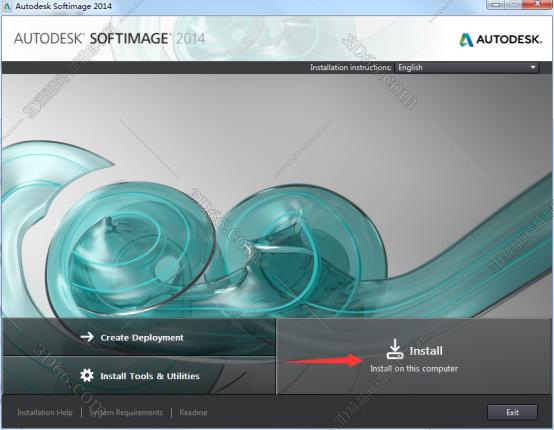Screen dimensions: 554x430
Task: Close the Autodesk Softimage 2014 window
Action: pyautogui.click(x=537, y=4)
